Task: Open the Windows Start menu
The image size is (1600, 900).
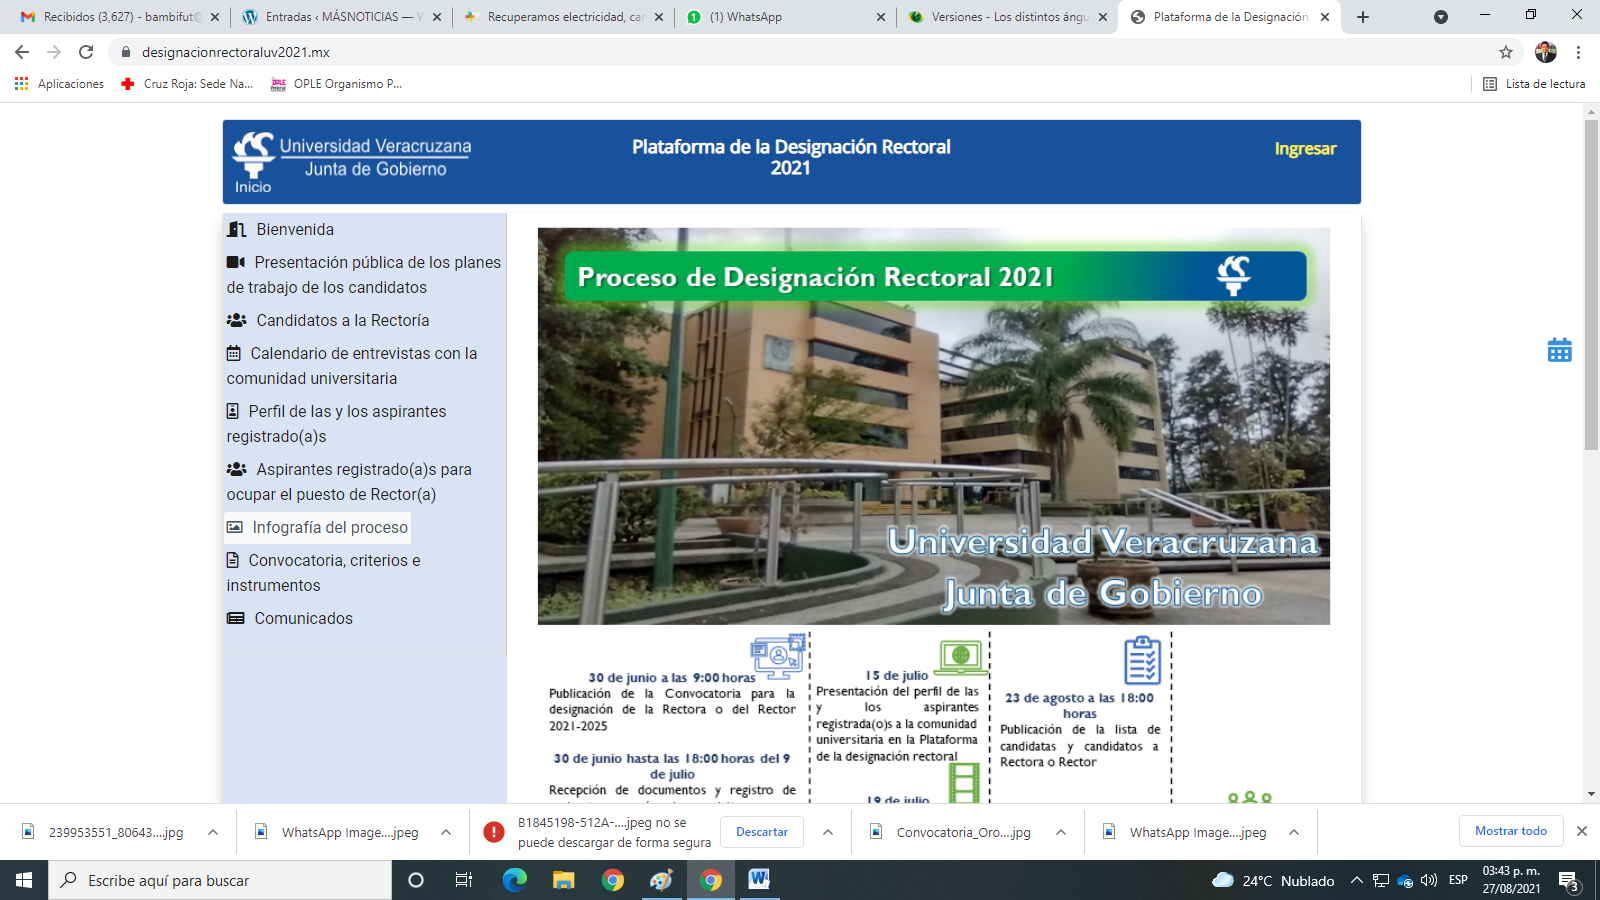Action: click(24, 880)
